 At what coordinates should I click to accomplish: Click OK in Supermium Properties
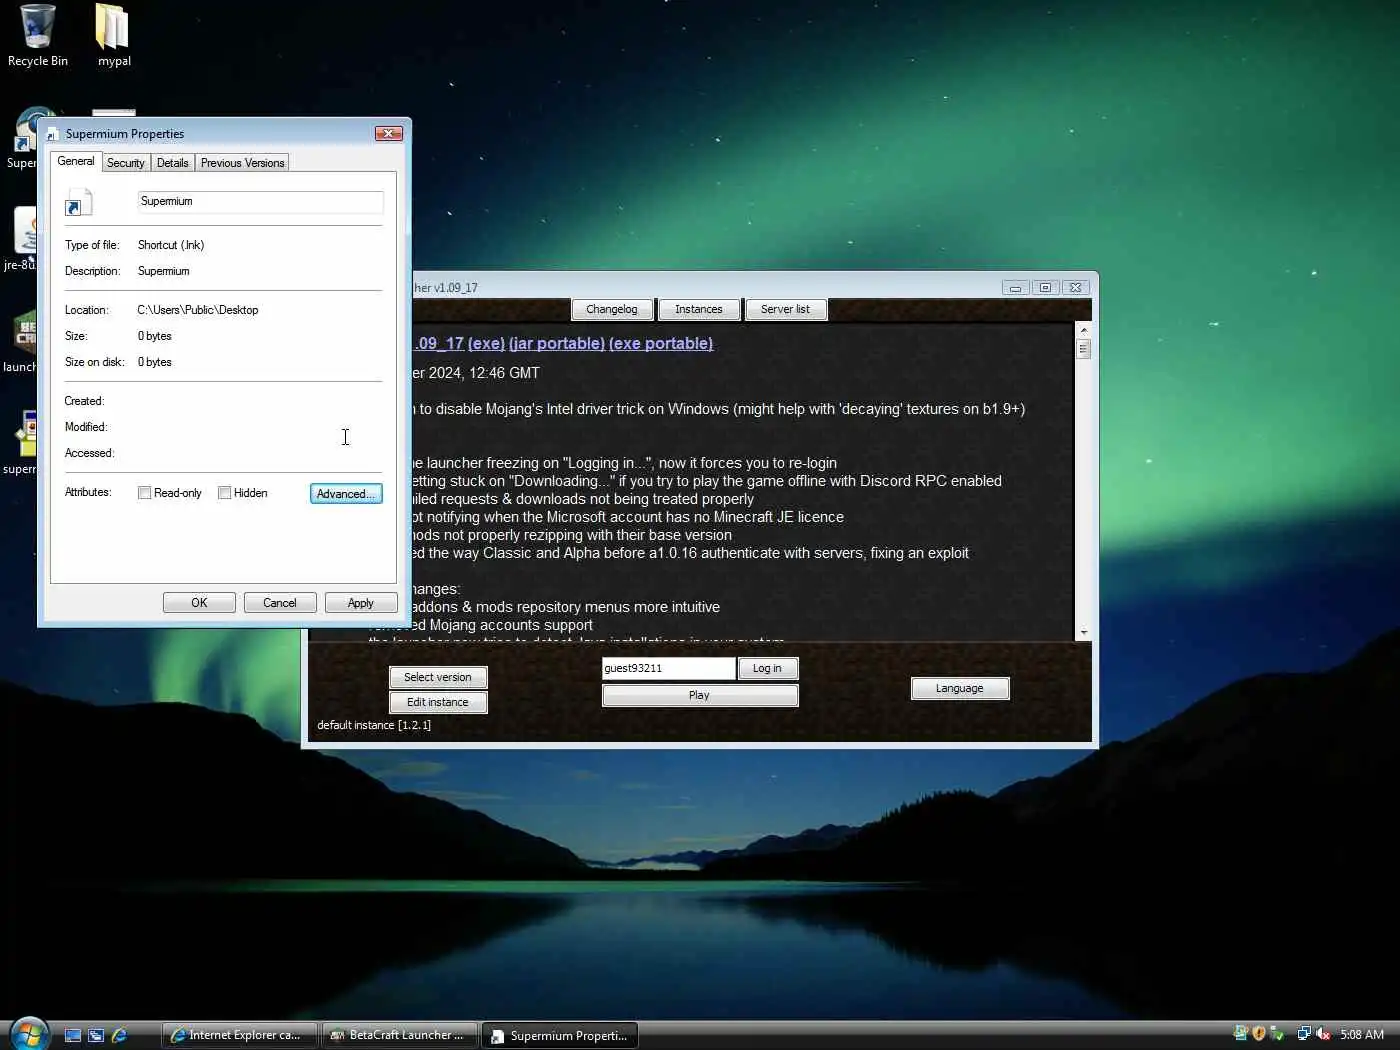tap(199, 603)
